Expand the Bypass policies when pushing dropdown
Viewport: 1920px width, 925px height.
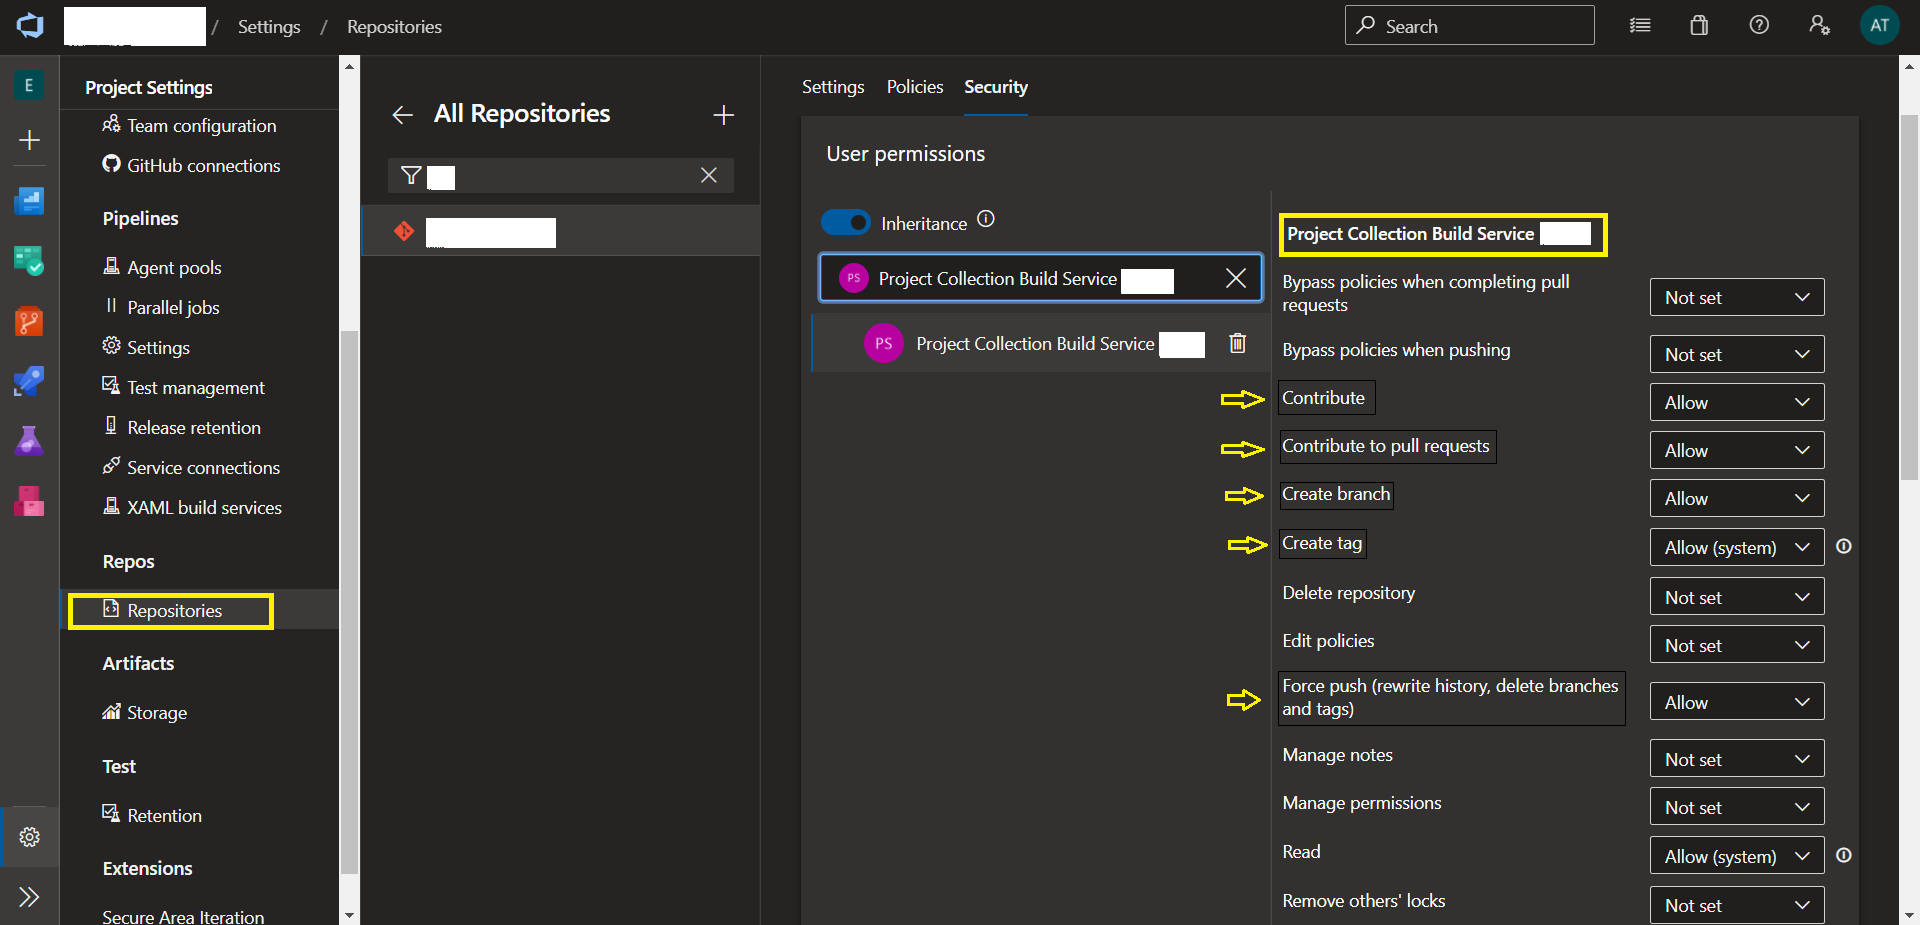[1736, 354]
